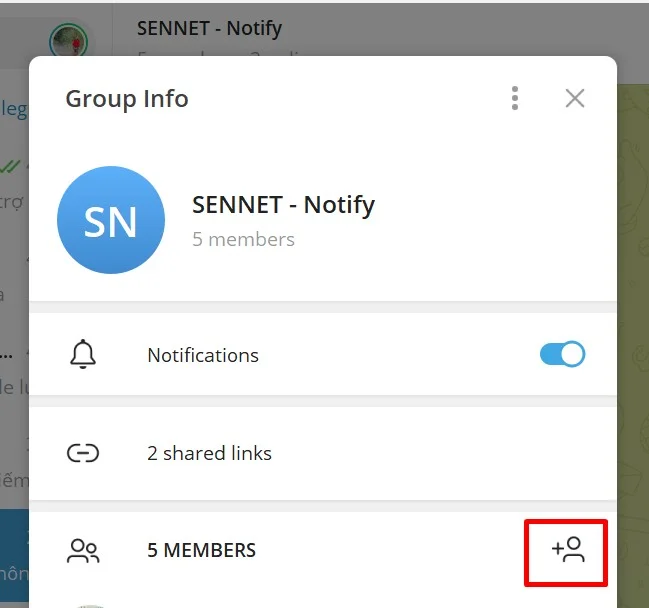Click the blue SN group avatar
Viewport: 649px width, 608px height.
coord(111,220)
